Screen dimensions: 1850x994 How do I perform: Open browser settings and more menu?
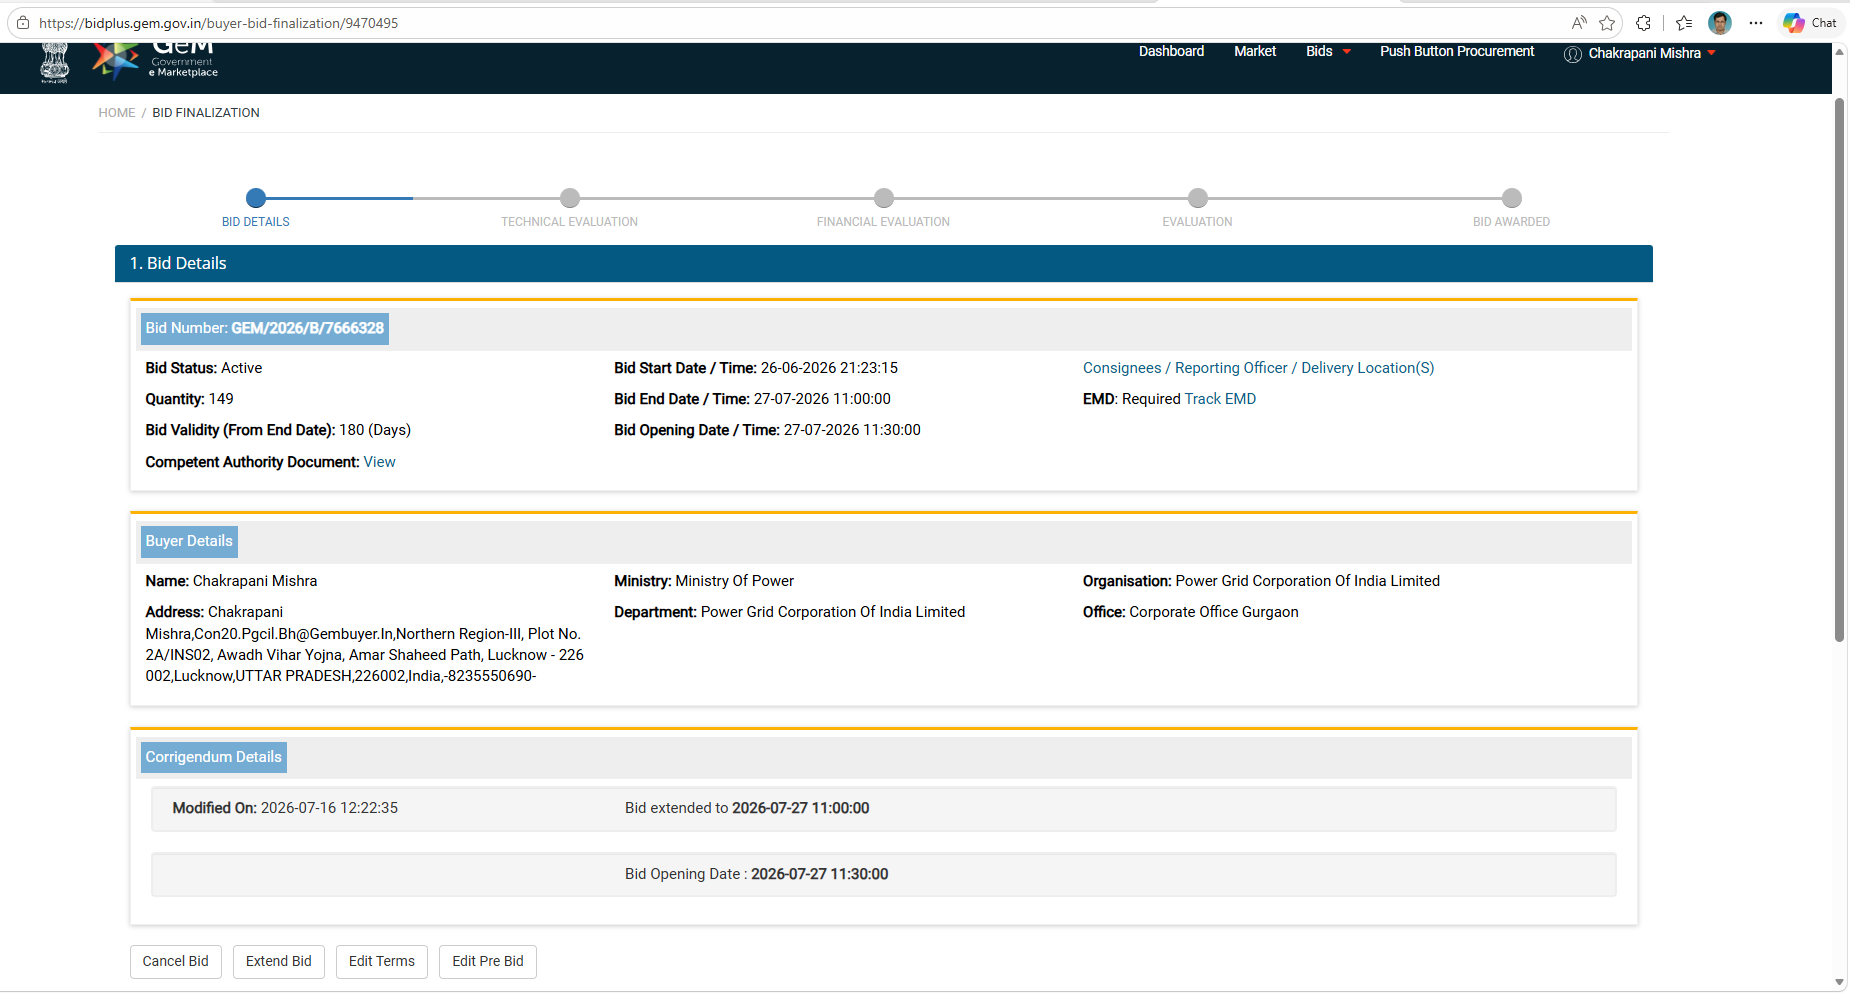click(x=1756, y=23)
